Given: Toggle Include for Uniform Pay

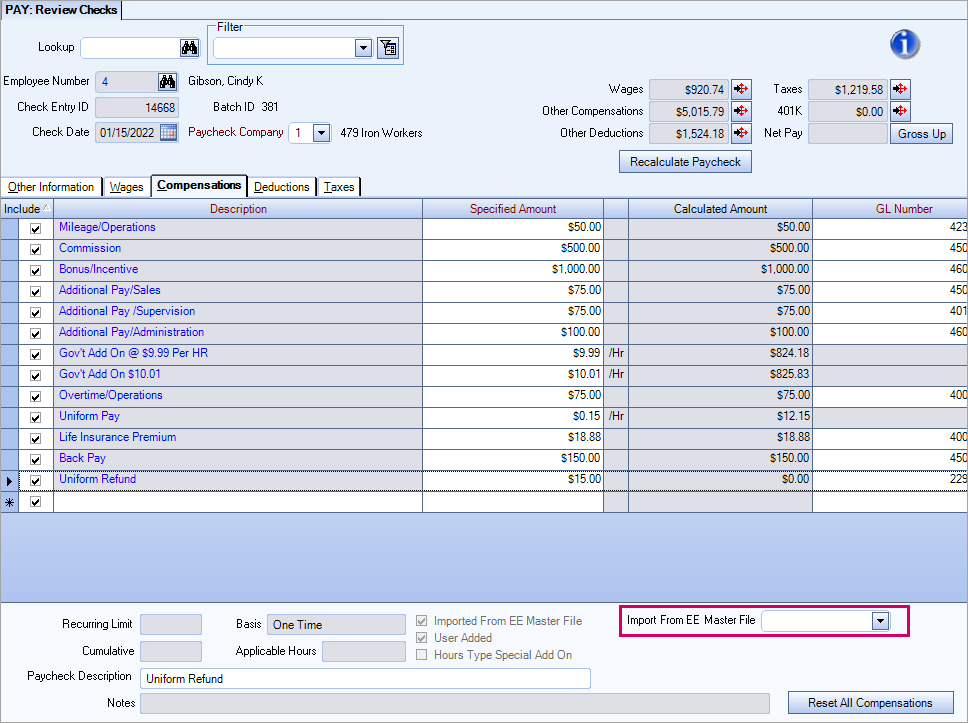Looking at the screenshot, I should point(36,417).
